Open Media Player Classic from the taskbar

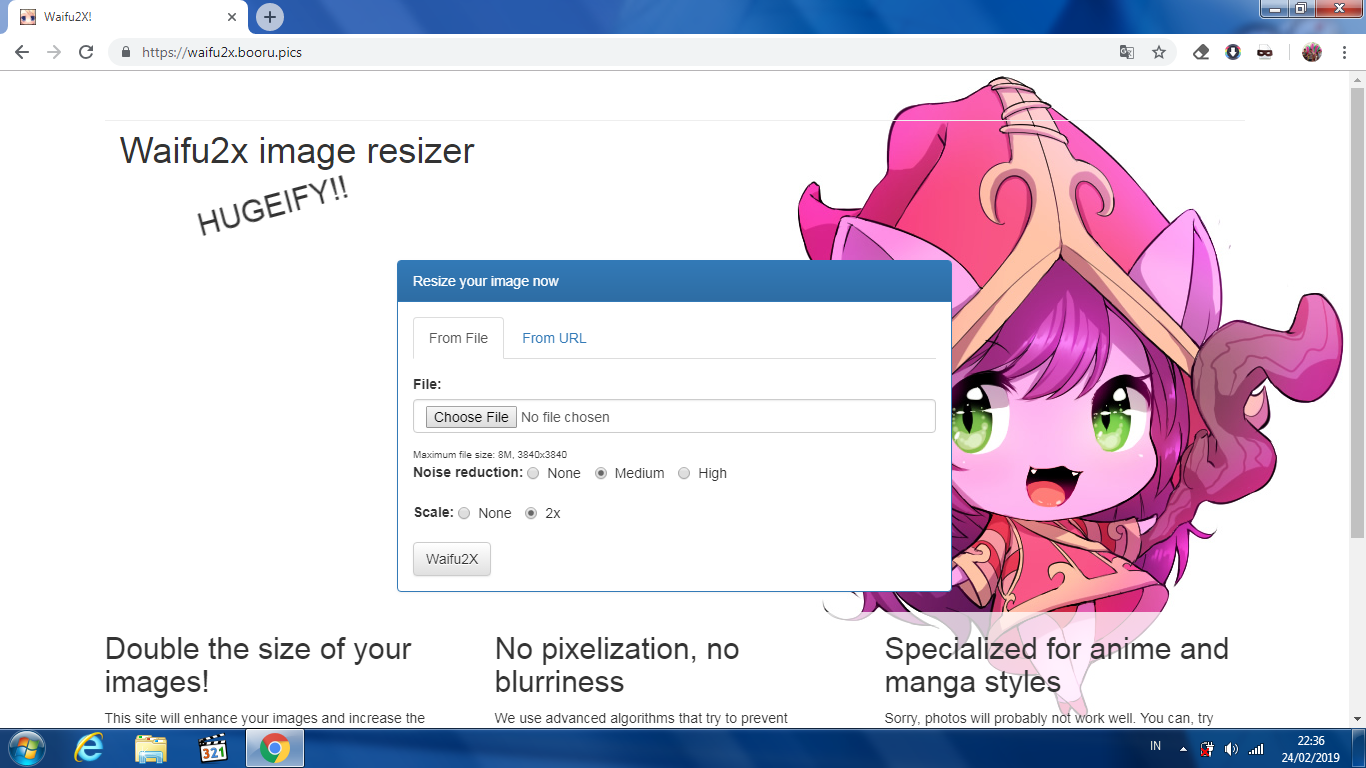212,748
